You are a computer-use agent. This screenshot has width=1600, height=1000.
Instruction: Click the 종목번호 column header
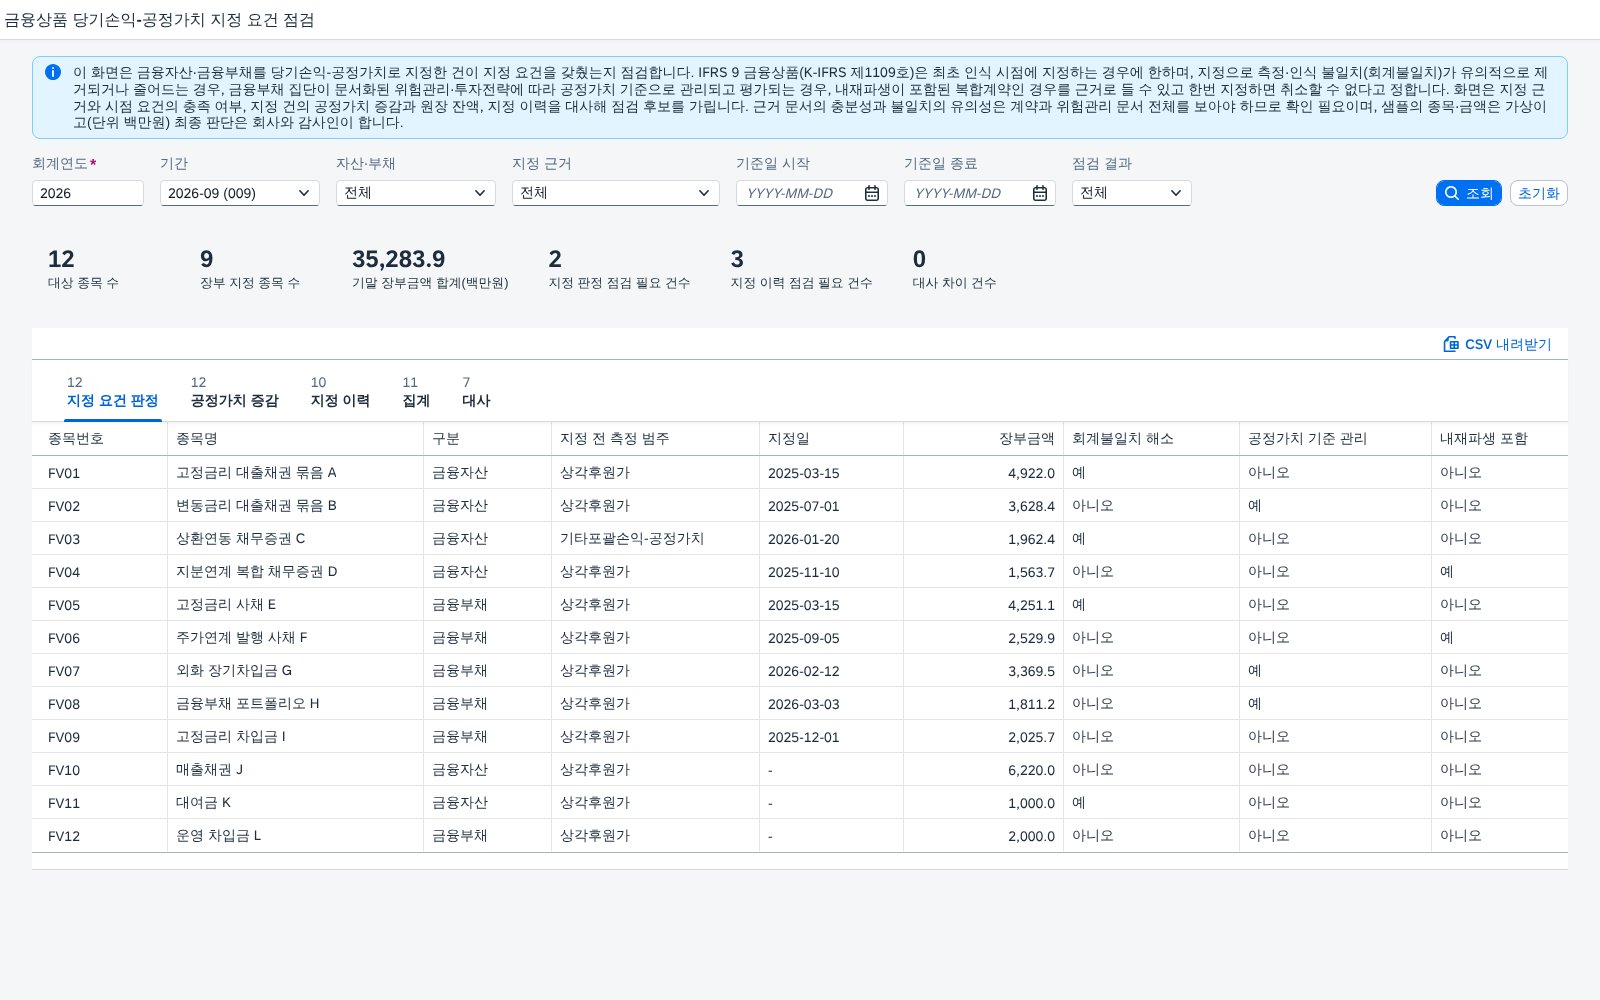coord(100,439)
